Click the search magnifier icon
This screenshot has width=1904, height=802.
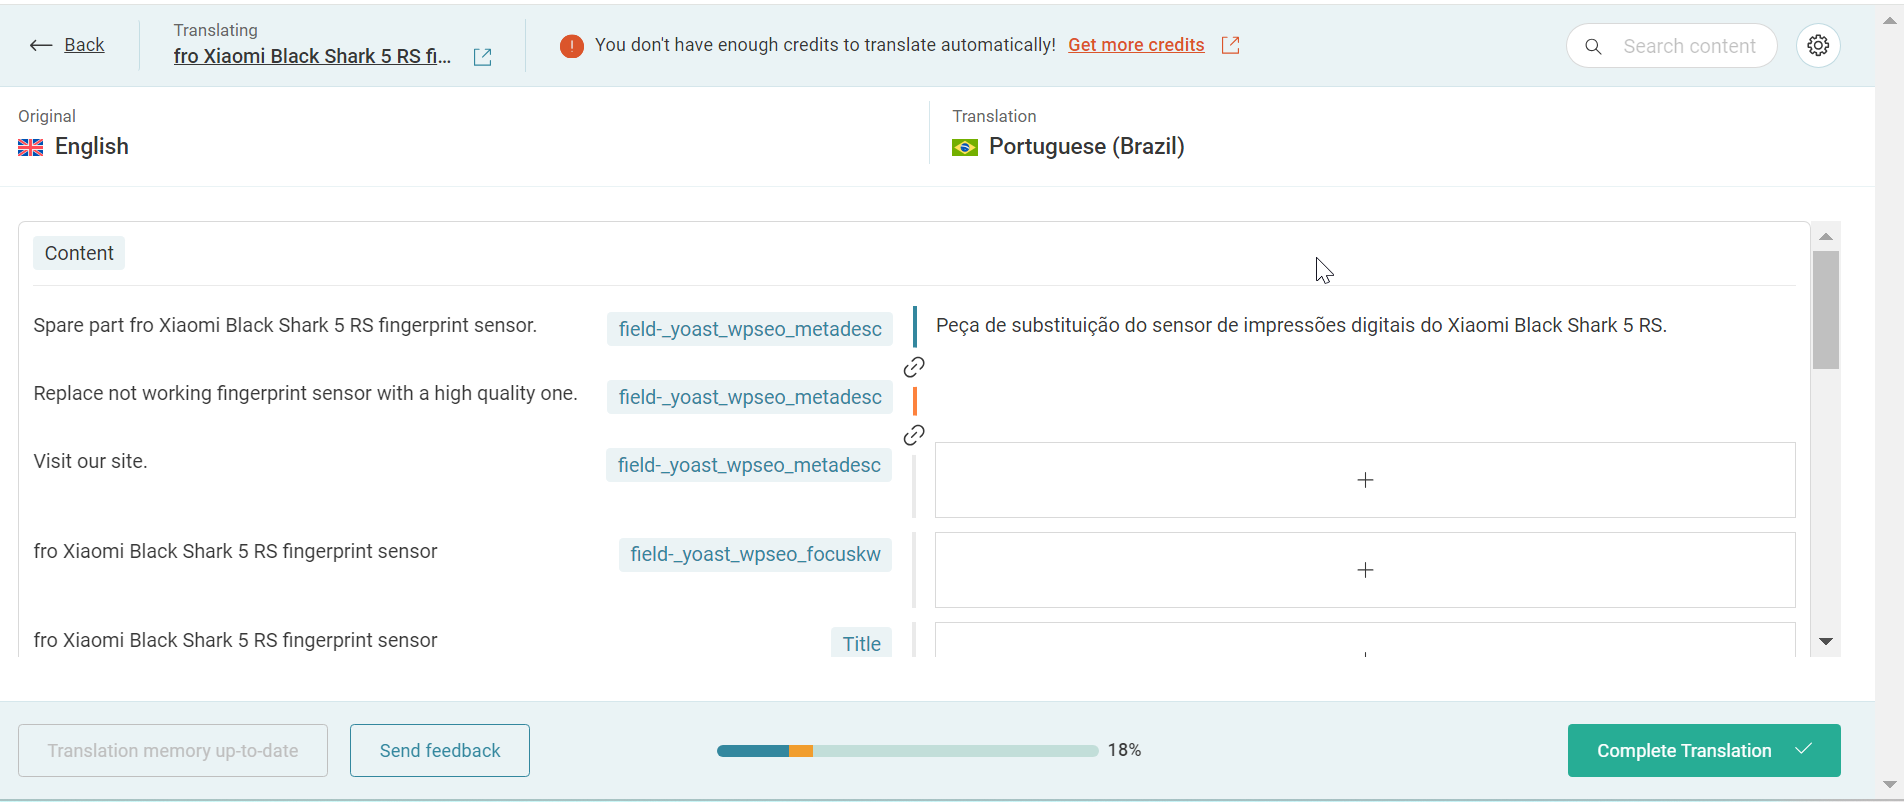(1594, 47)
